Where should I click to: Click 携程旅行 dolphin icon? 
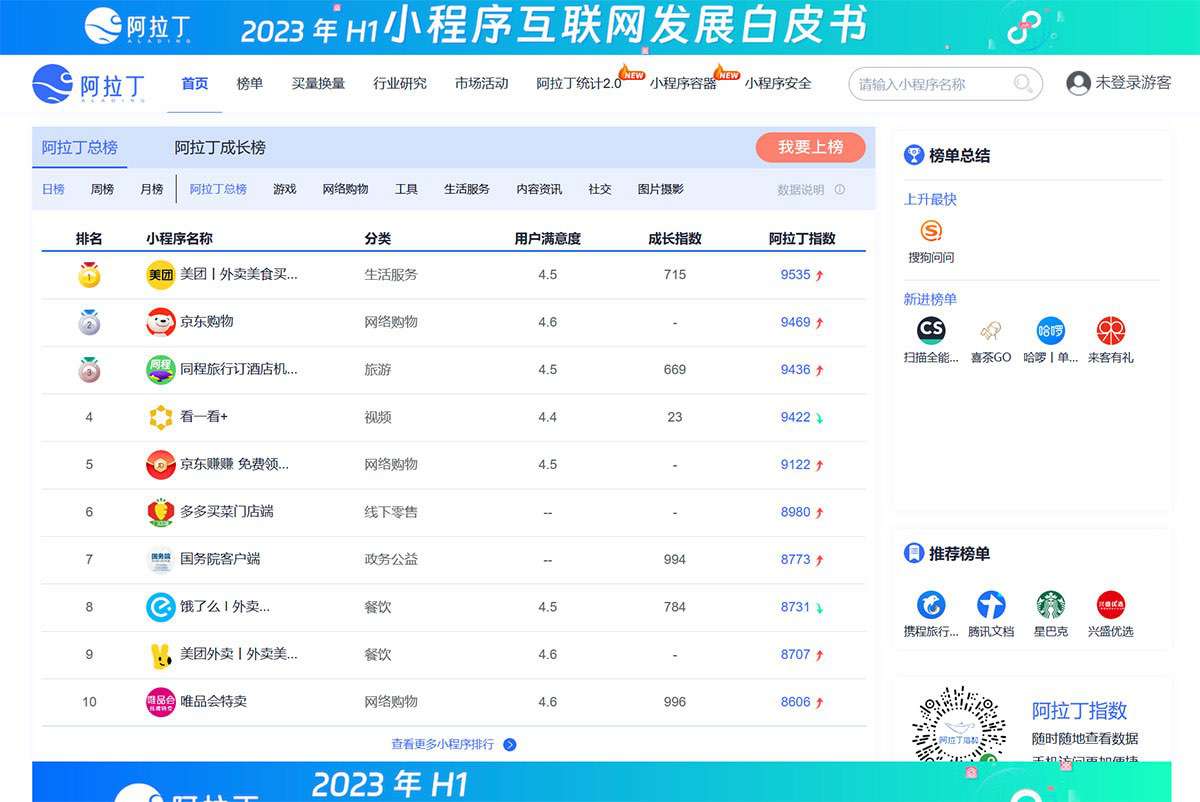(931, 605)
